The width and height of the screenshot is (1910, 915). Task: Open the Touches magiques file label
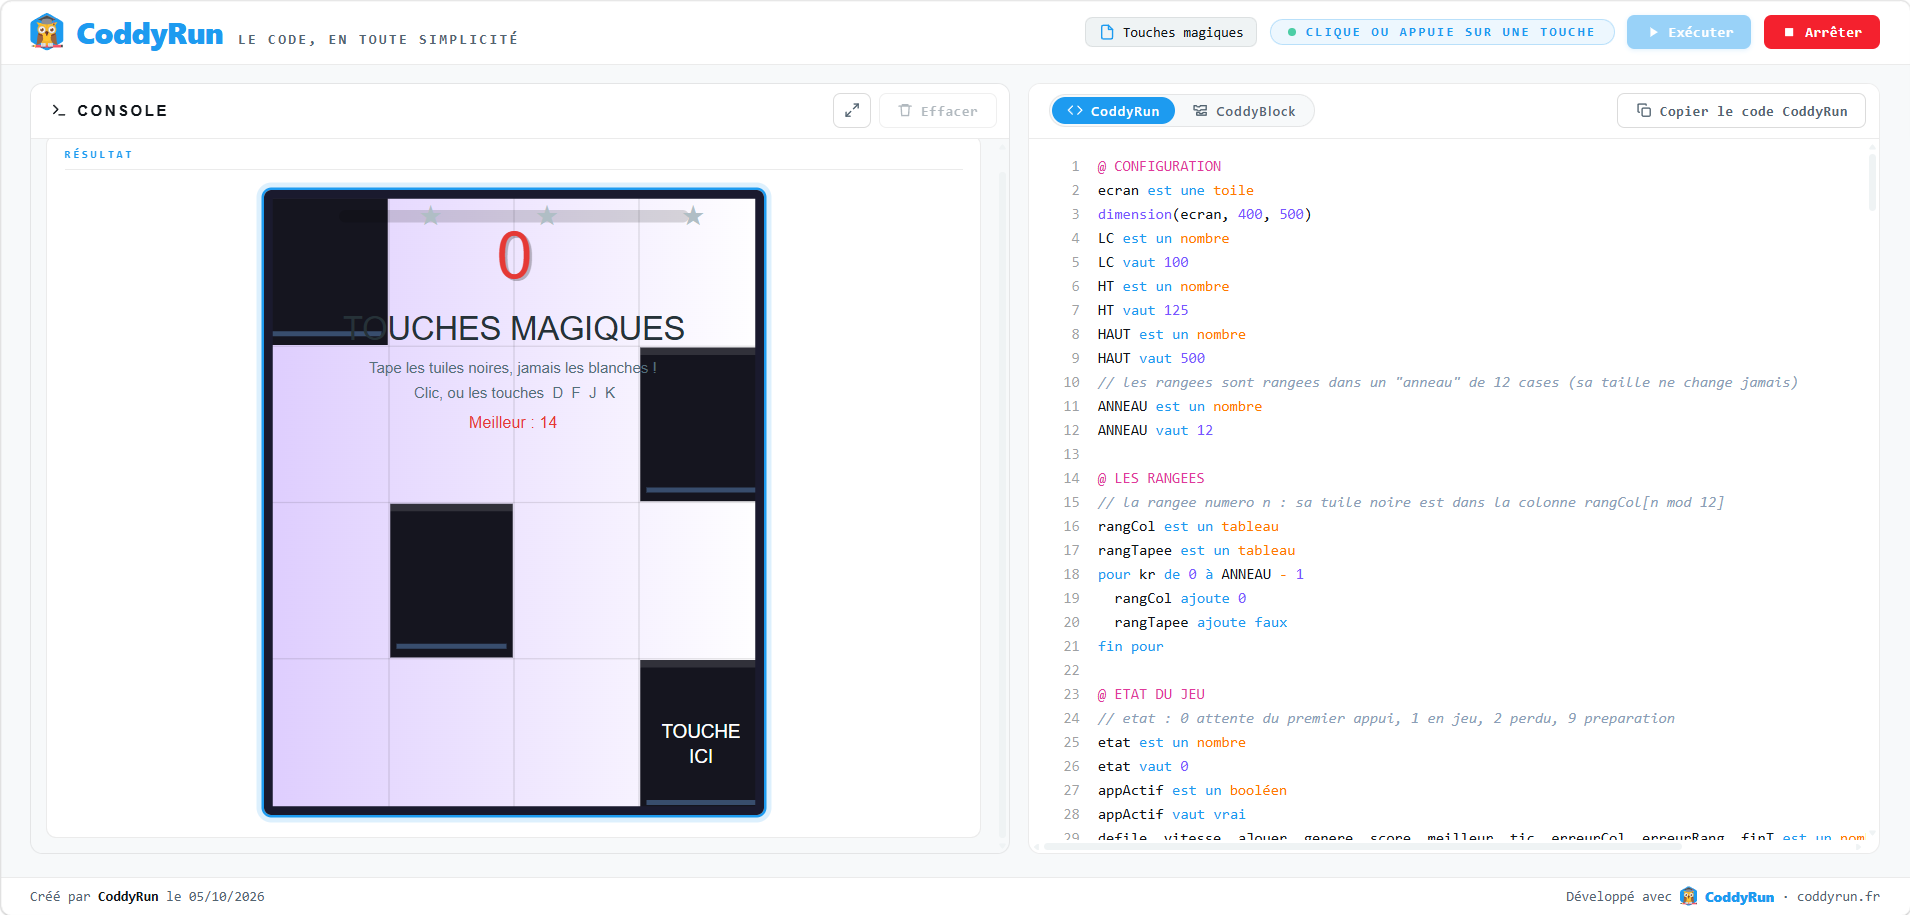point(1171,32)
